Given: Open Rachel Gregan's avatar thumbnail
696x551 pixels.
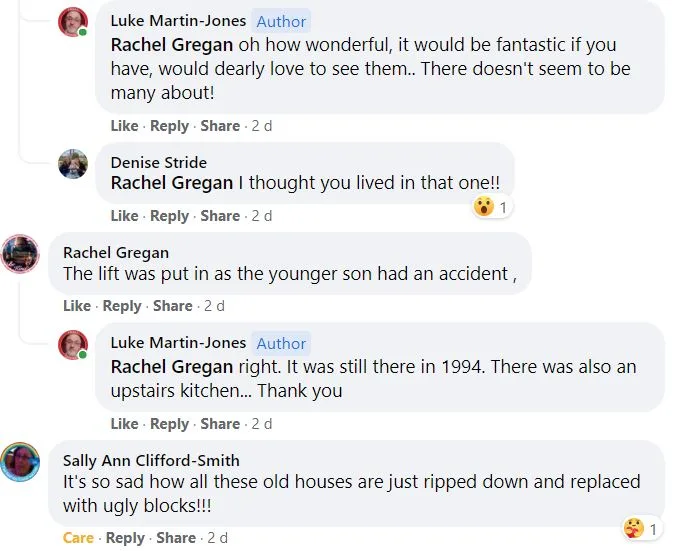Looking at the screenshot, I should pos(20,254).
